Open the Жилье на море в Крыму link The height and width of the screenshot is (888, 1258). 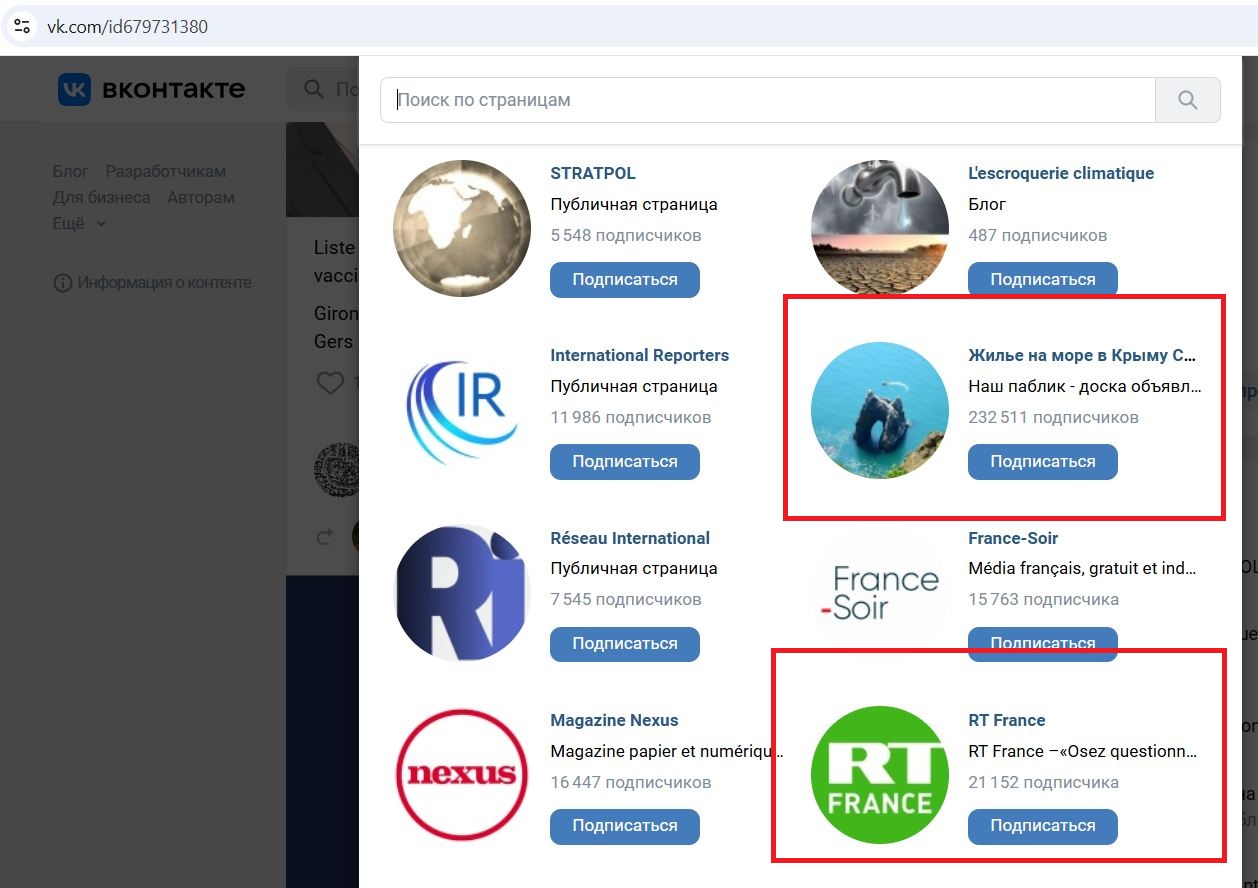(1082, 355)
